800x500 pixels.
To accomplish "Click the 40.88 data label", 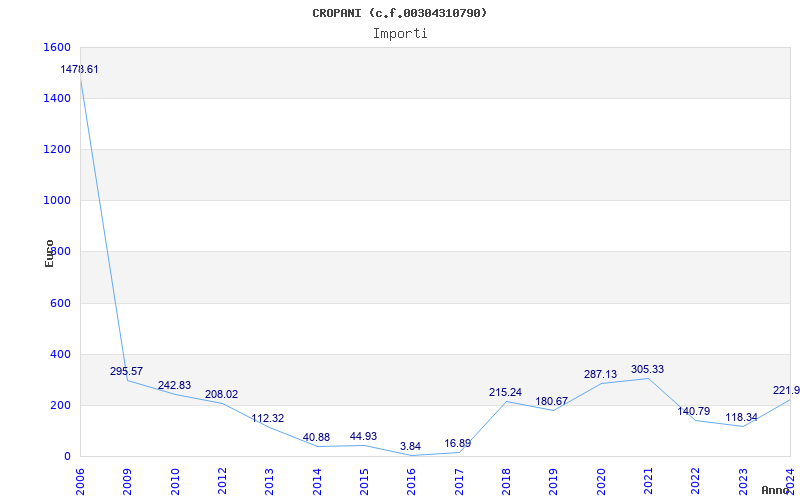I will tap(316, 437).
